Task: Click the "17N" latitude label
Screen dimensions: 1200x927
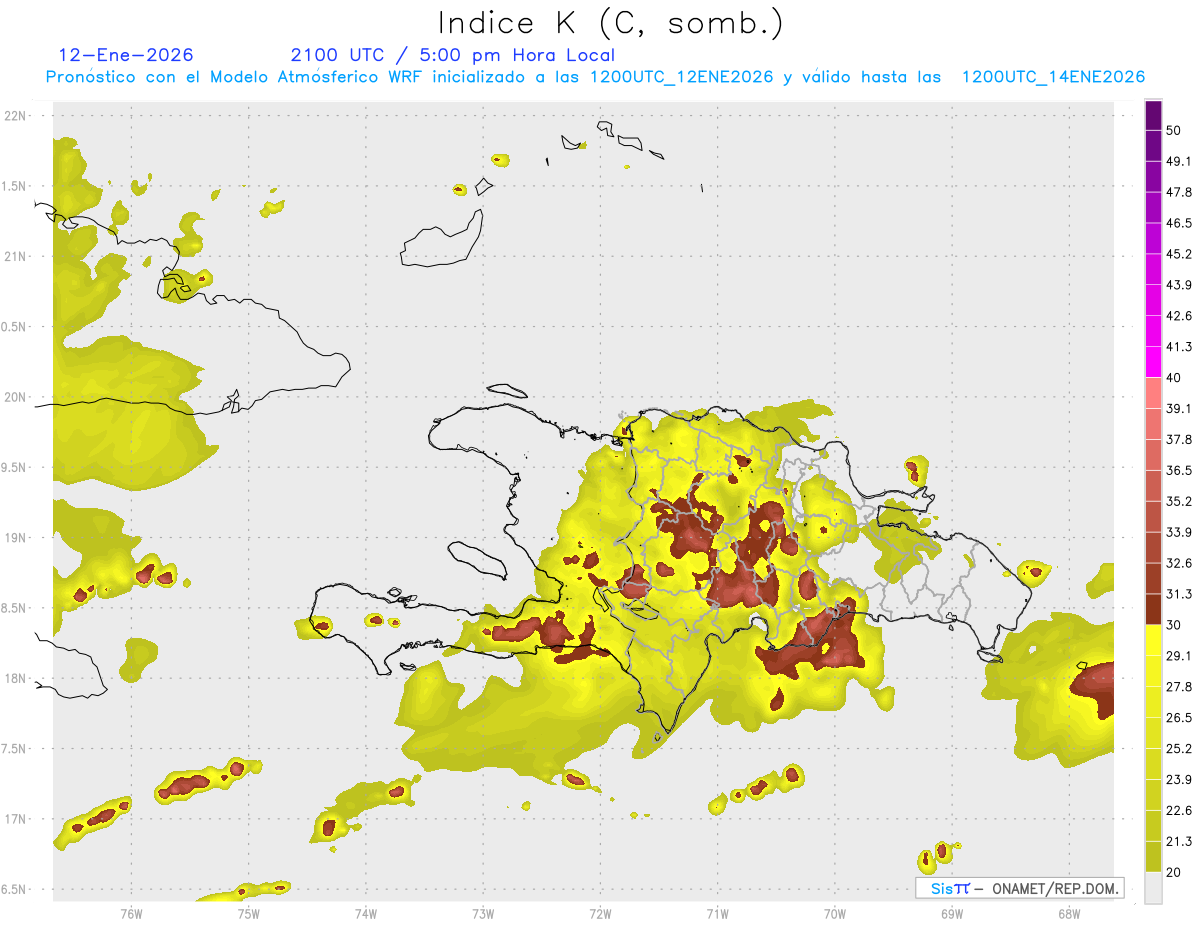Action: coord(14,820)
